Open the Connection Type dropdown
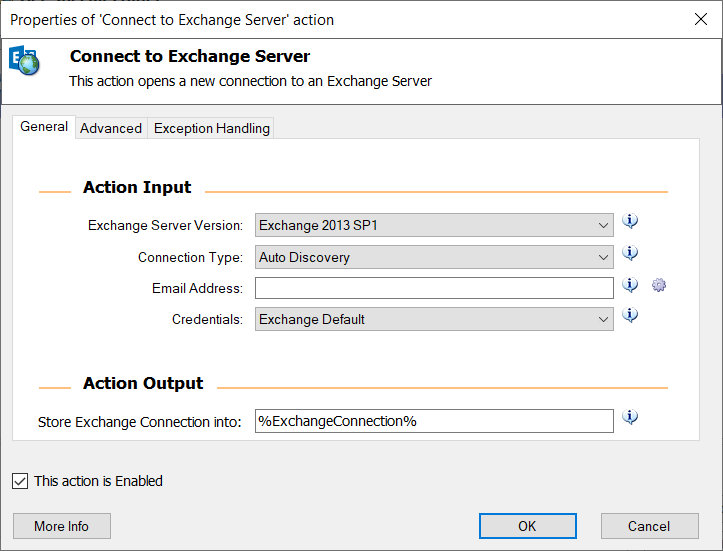The height and width of the screenshot is (551, 723). tap(434, 257)
